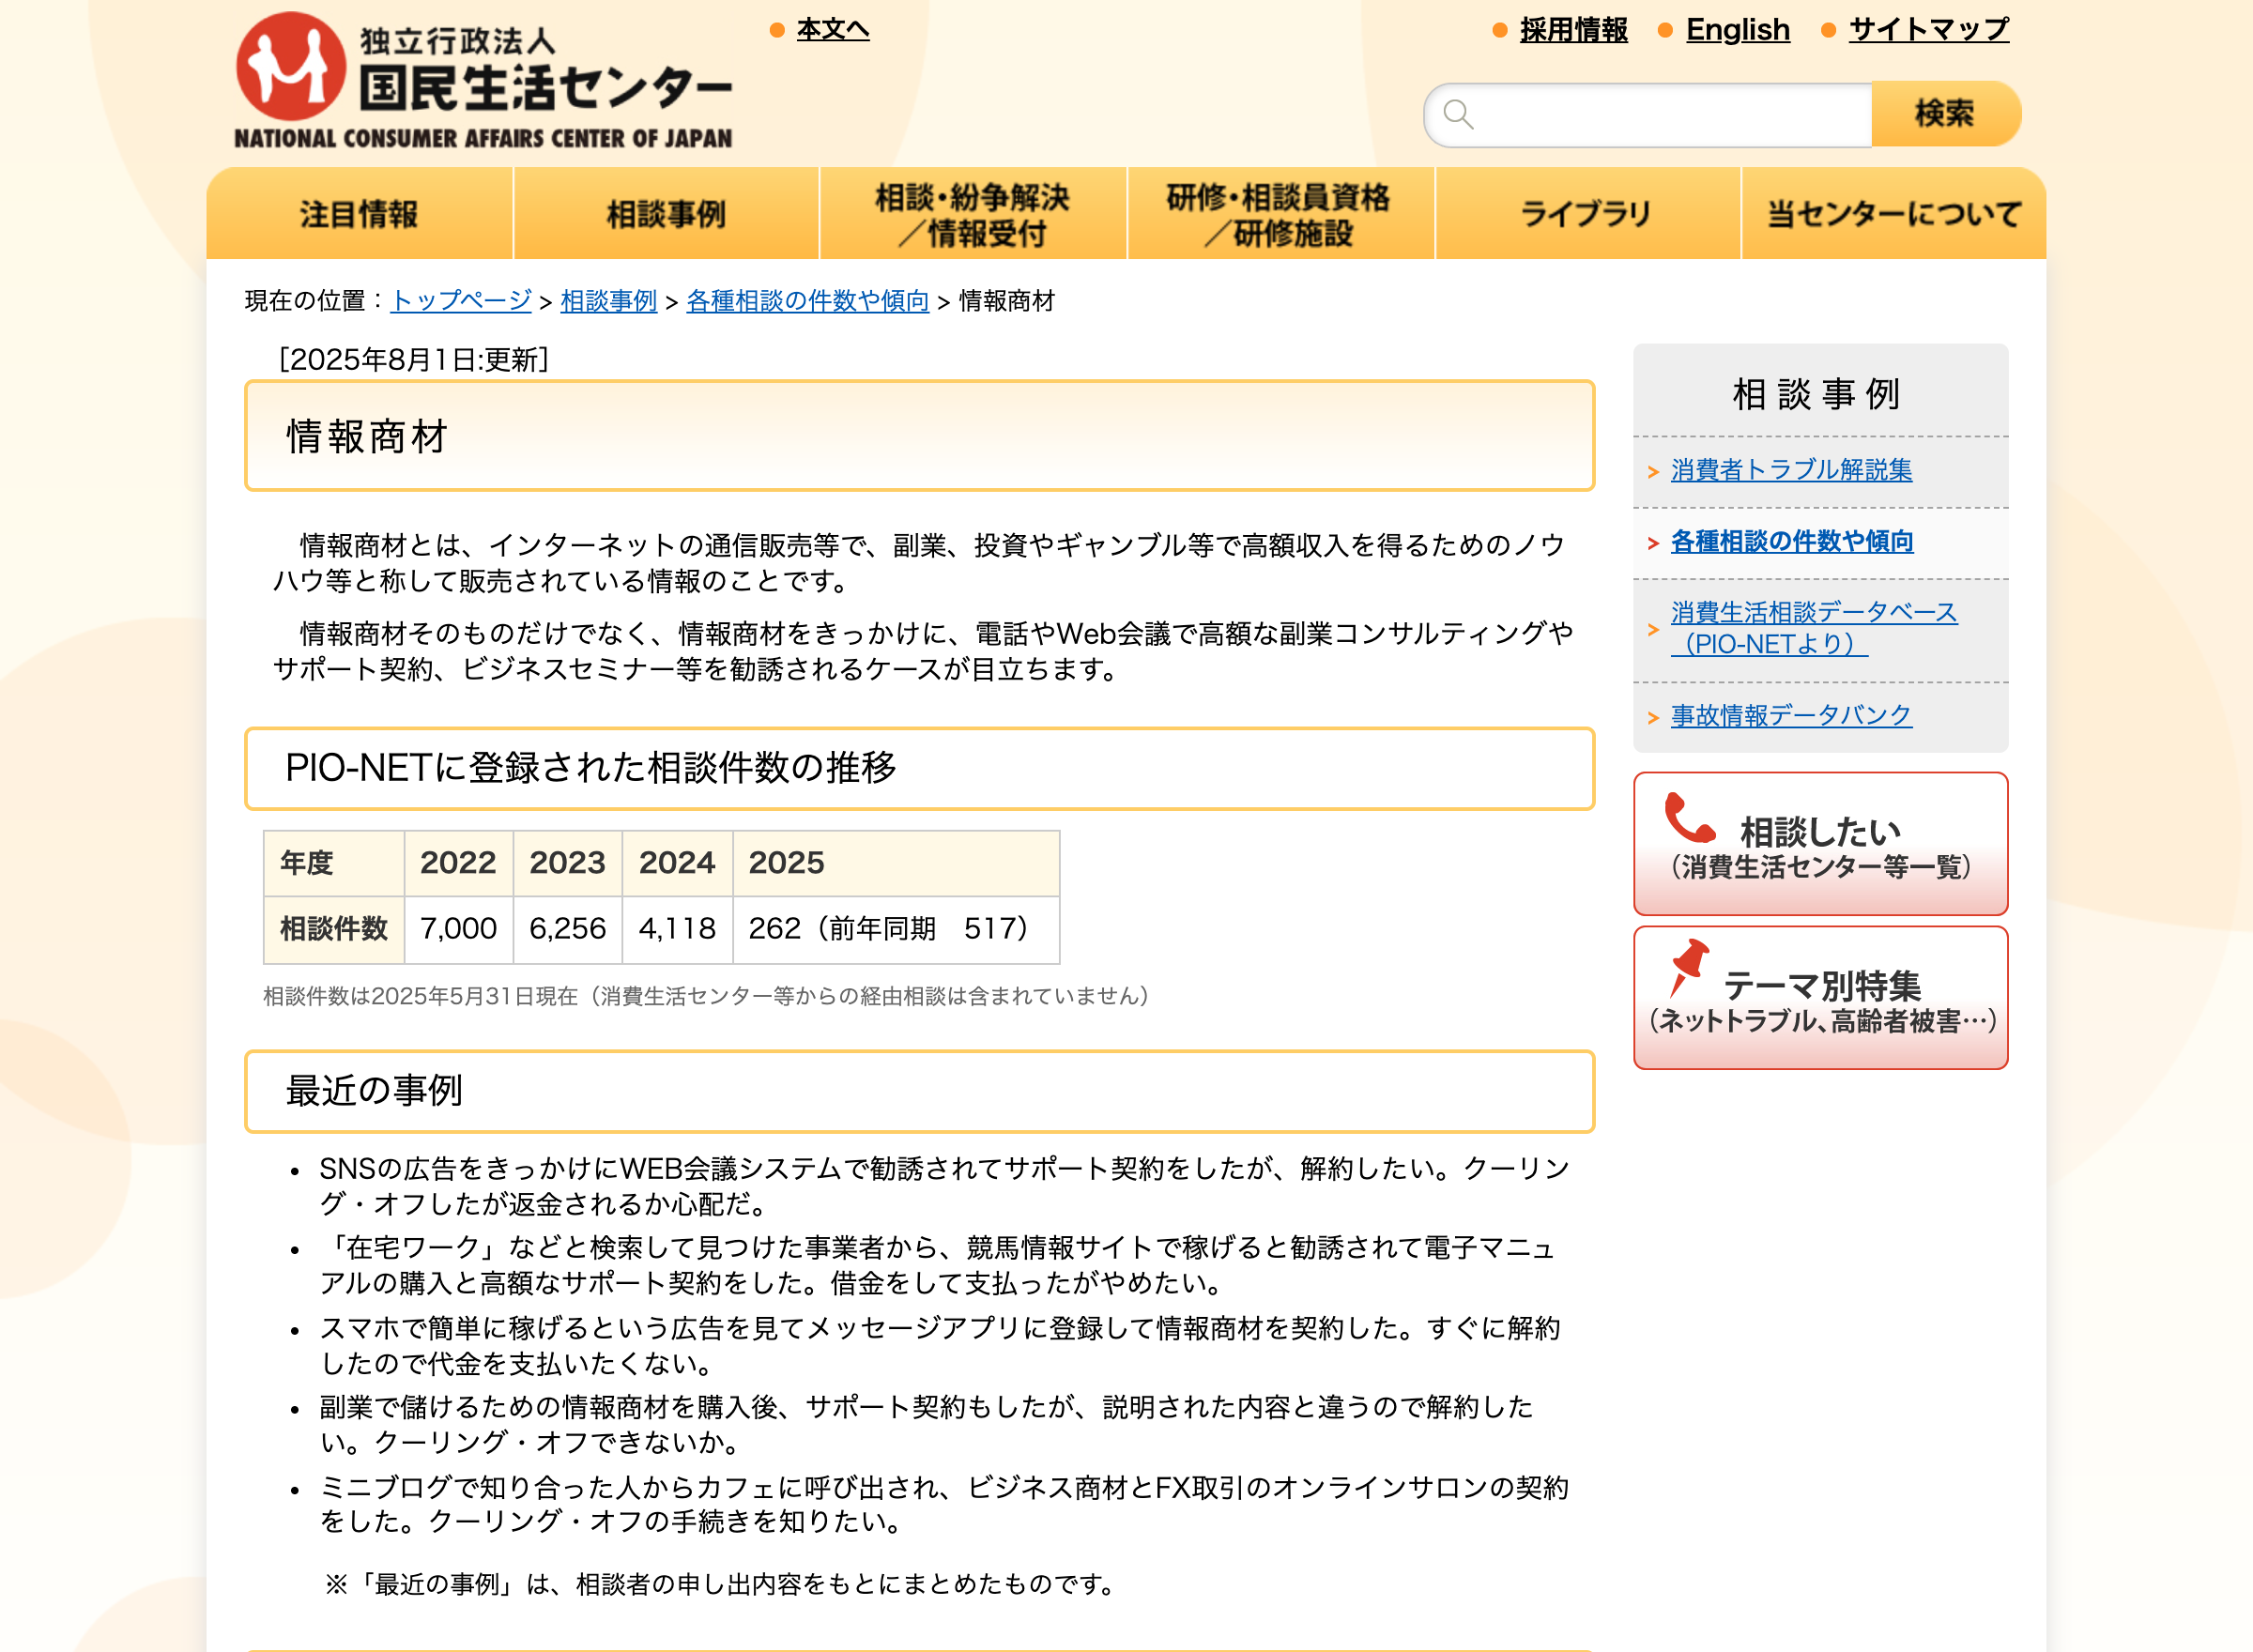
Task: Click arrow marker beside 消費者トラブル解説集
Action: tap(1653, 471)
